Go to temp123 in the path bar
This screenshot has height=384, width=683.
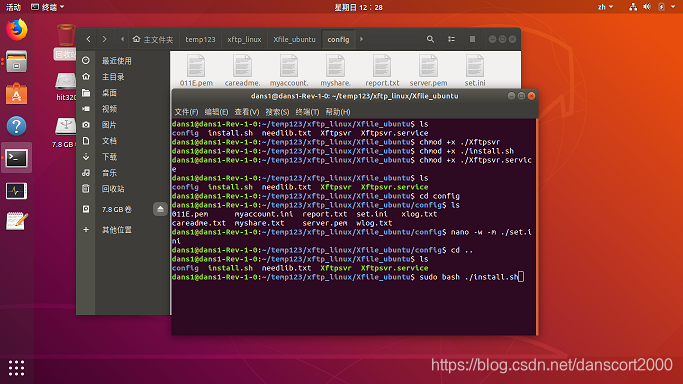(x=200, y=39)
